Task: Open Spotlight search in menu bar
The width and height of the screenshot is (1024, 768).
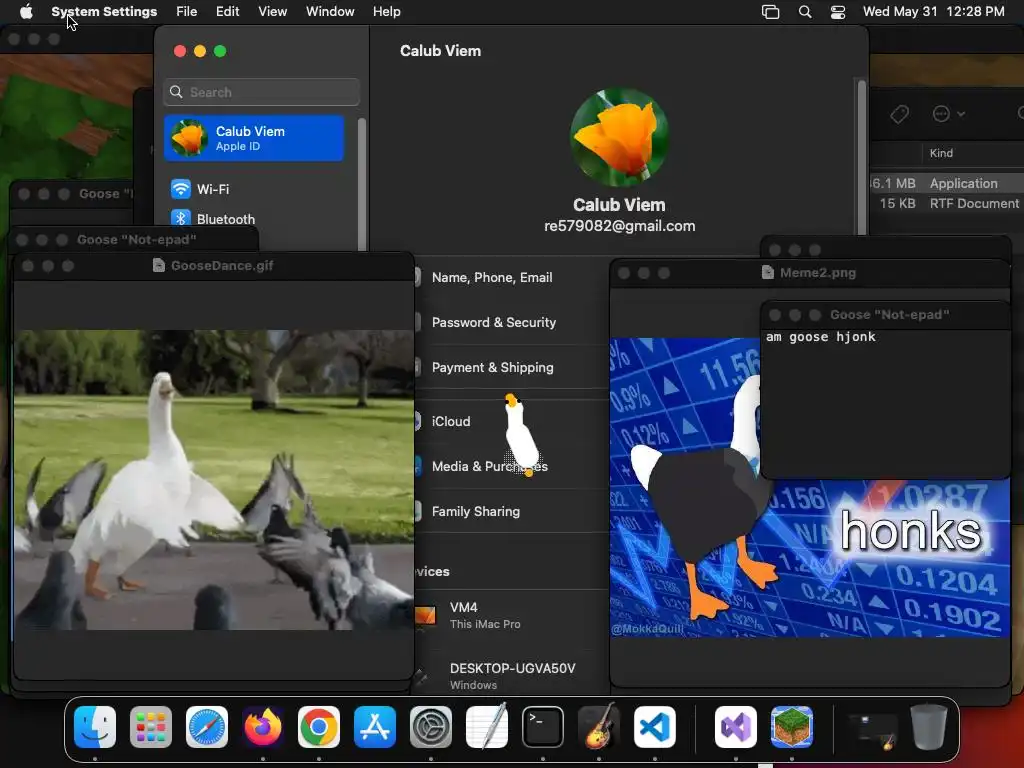Action: click(805, 12)
